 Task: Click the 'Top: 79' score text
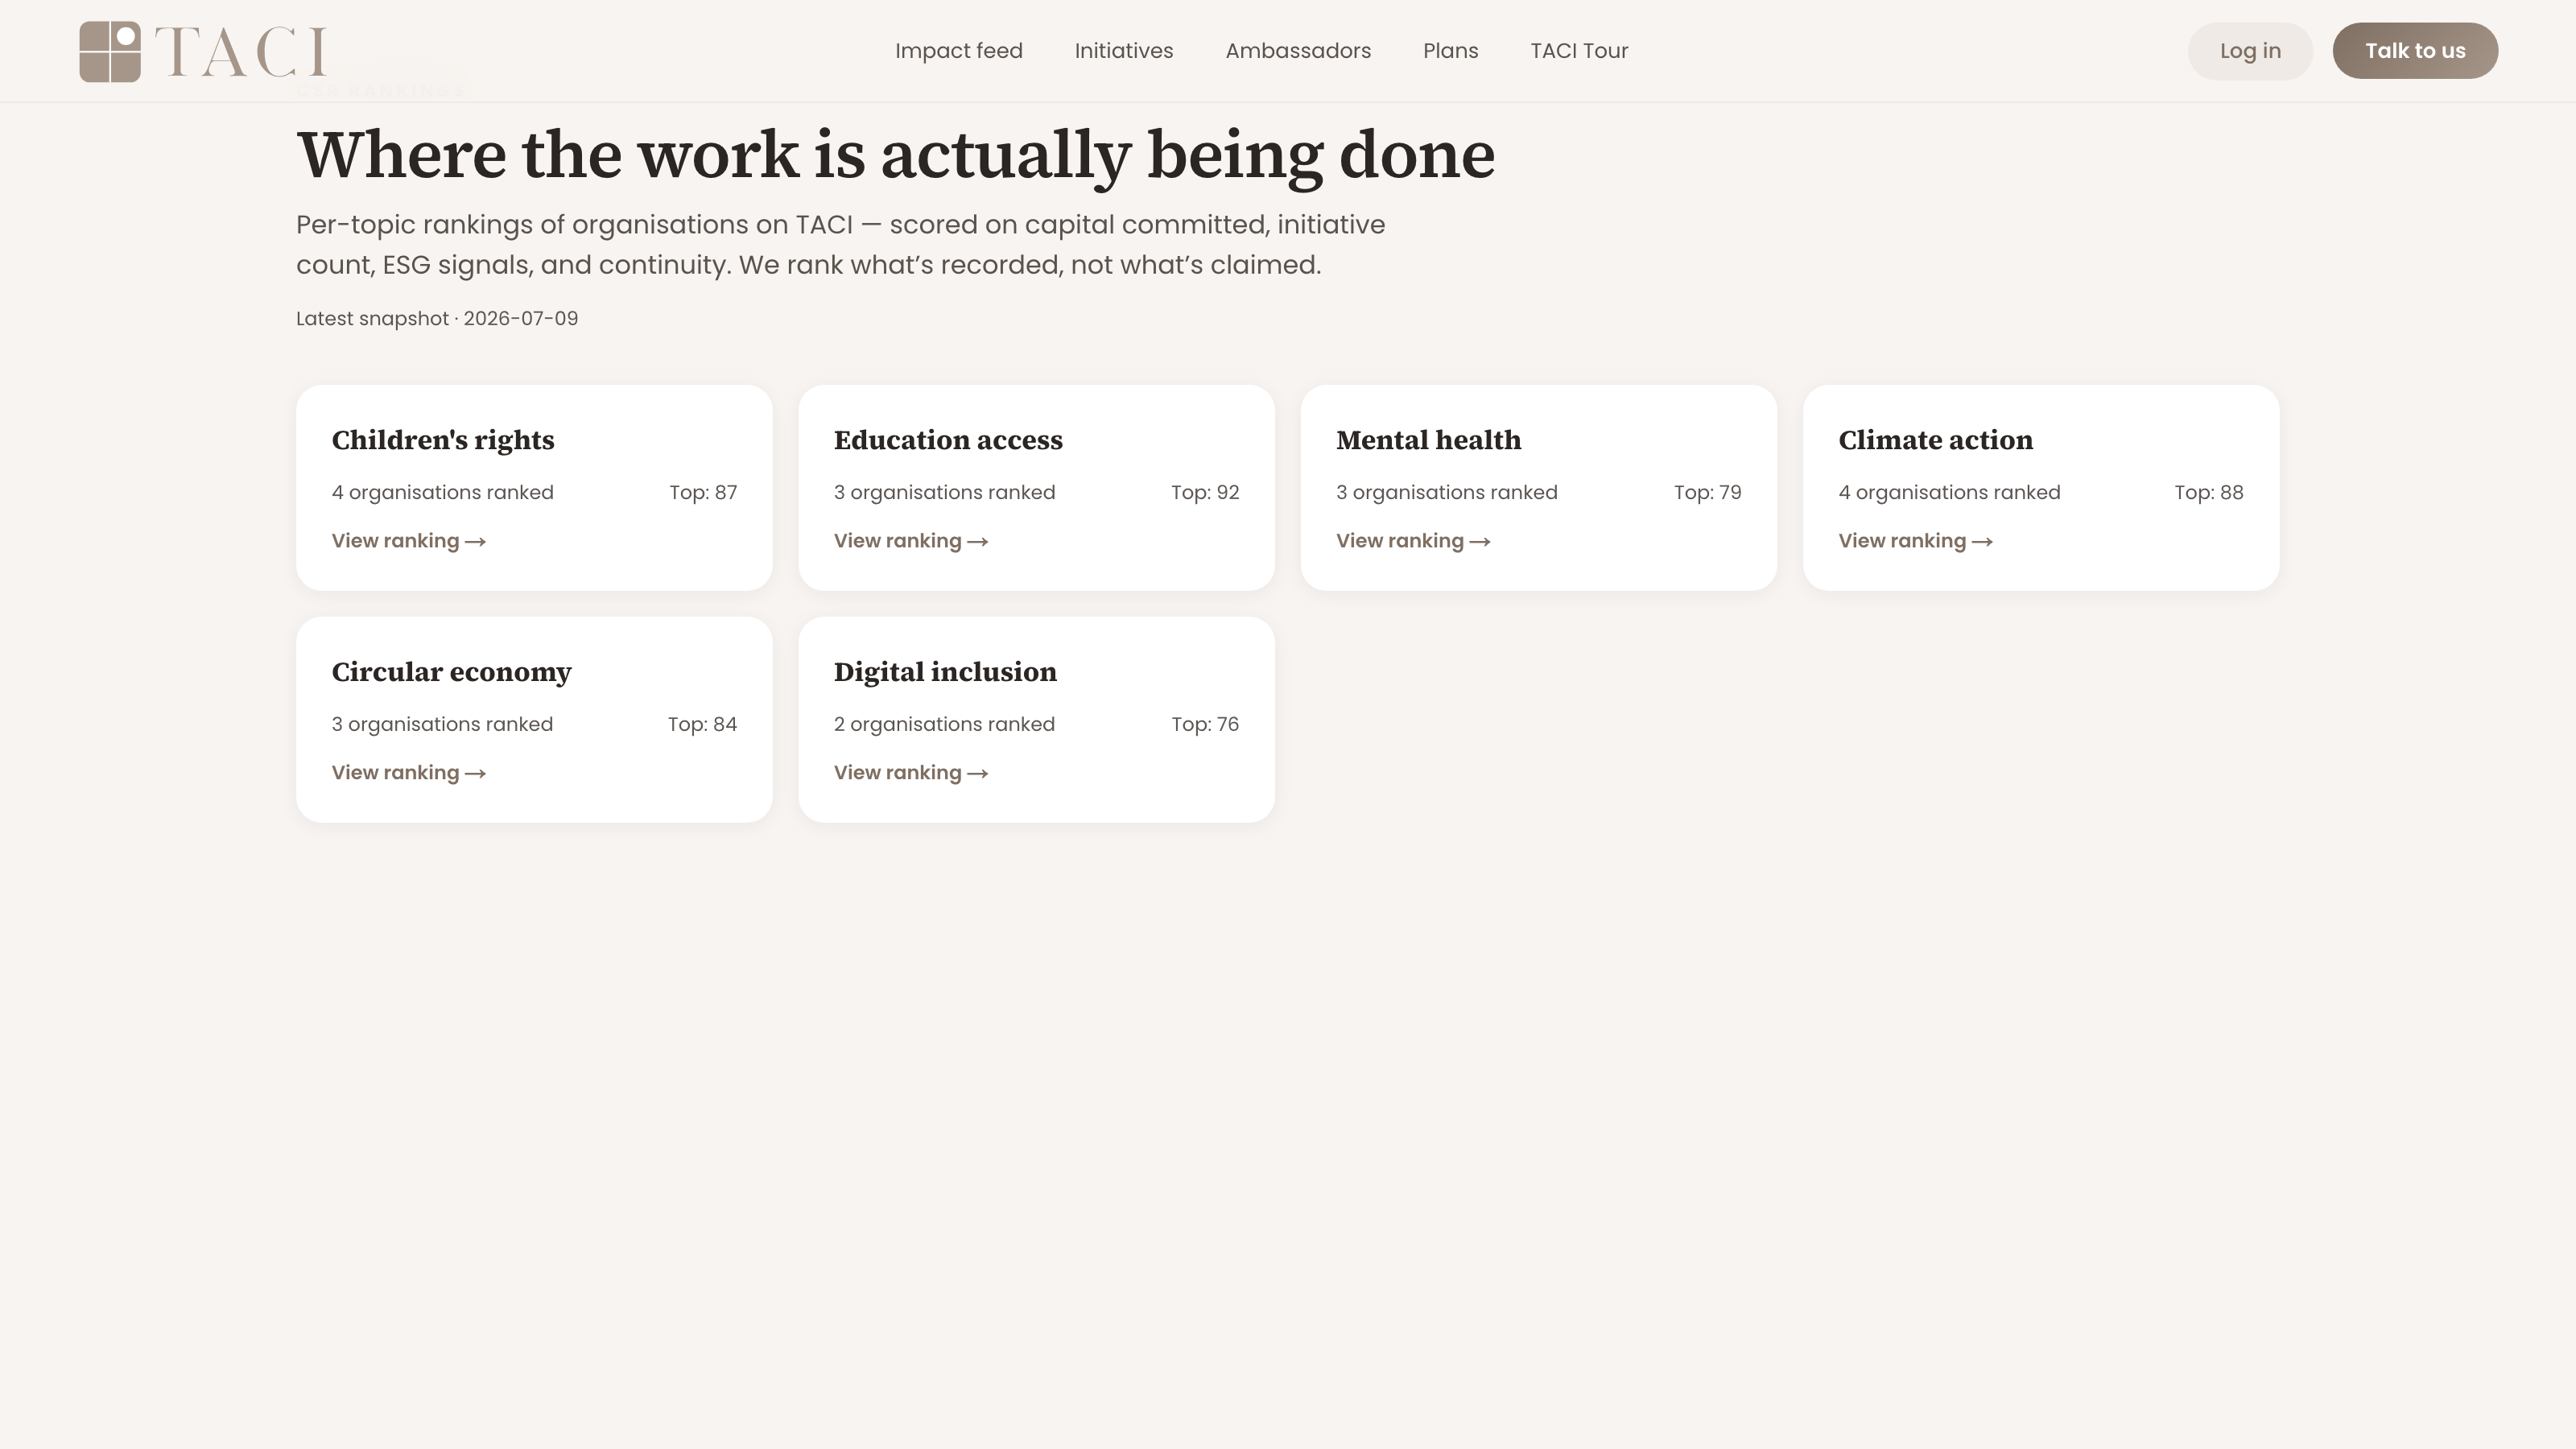pyautogui.click(x=1707, y=493)
